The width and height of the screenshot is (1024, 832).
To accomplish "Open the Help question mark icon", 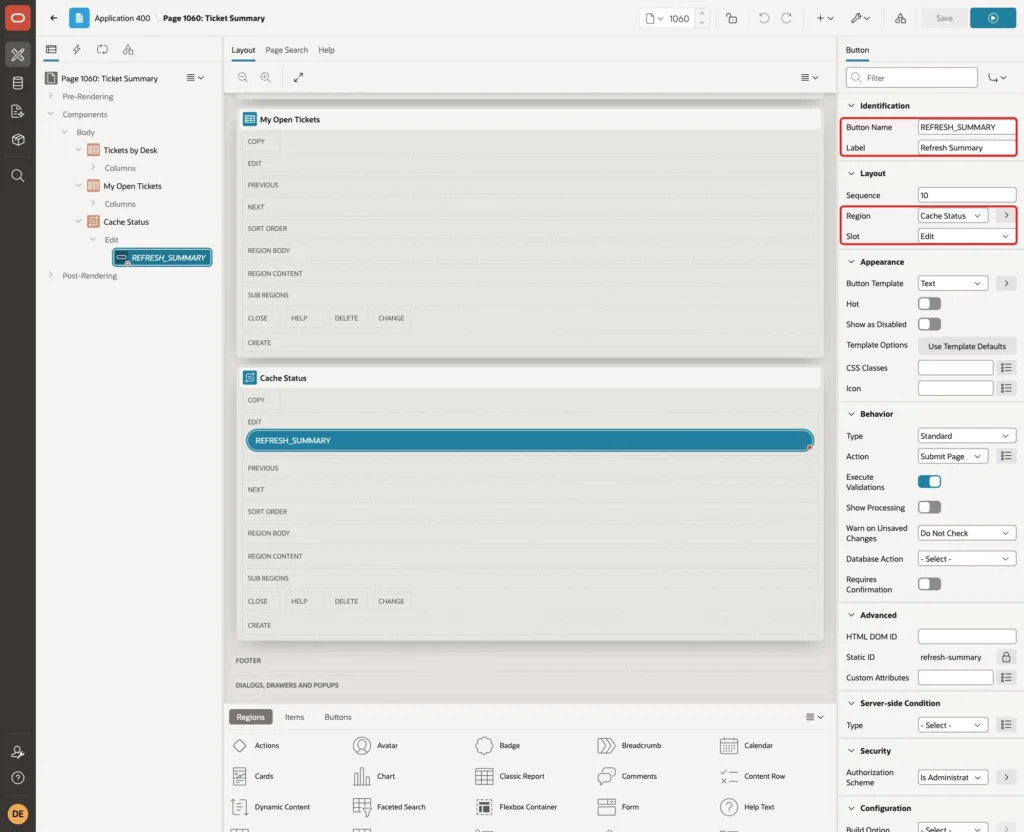I will pyautogui.click(x=18, y=778).
